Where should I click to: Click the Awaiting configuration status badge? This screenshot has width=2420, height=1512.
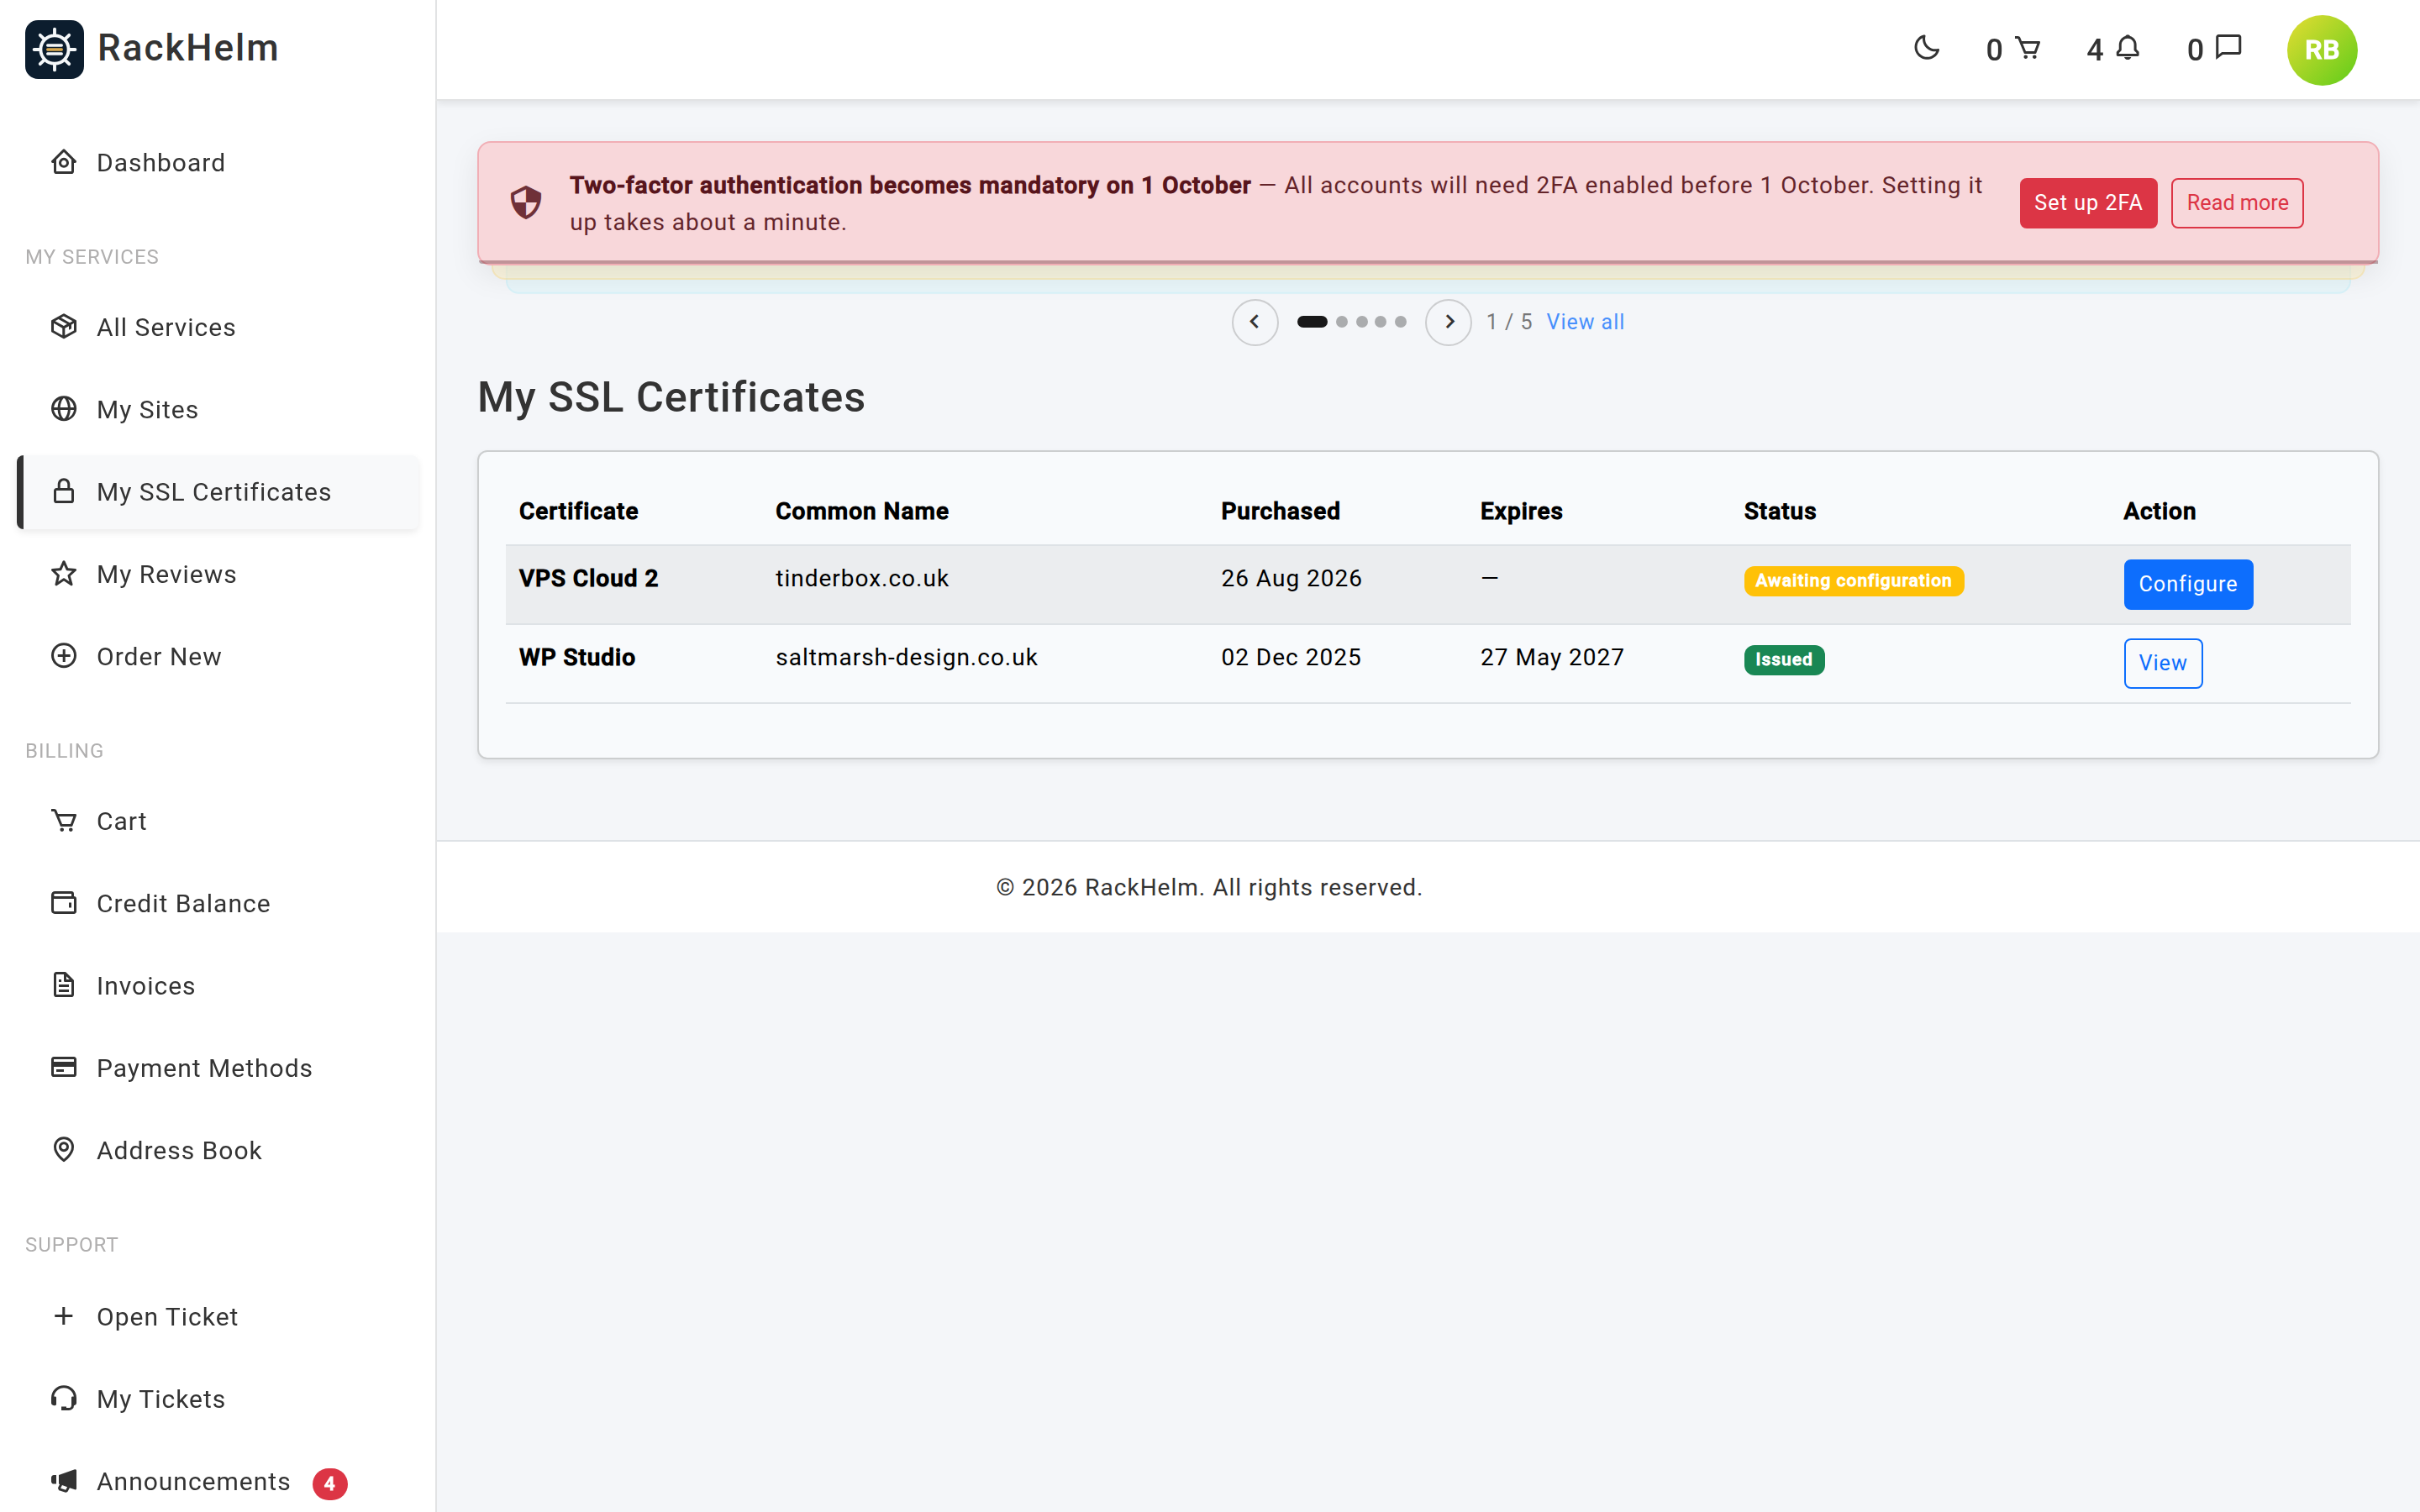[1853, 581]
